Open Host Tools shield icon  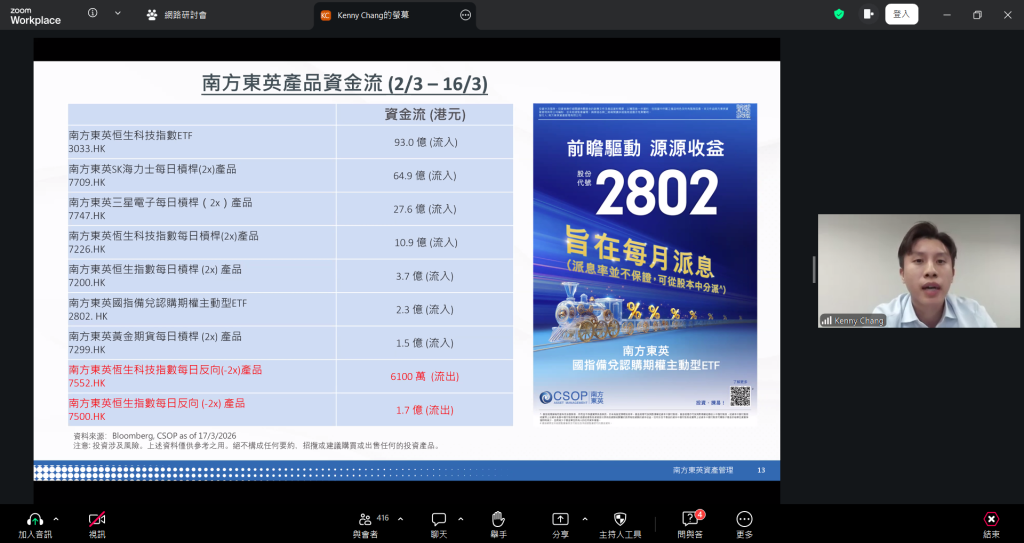pos(619,519)
